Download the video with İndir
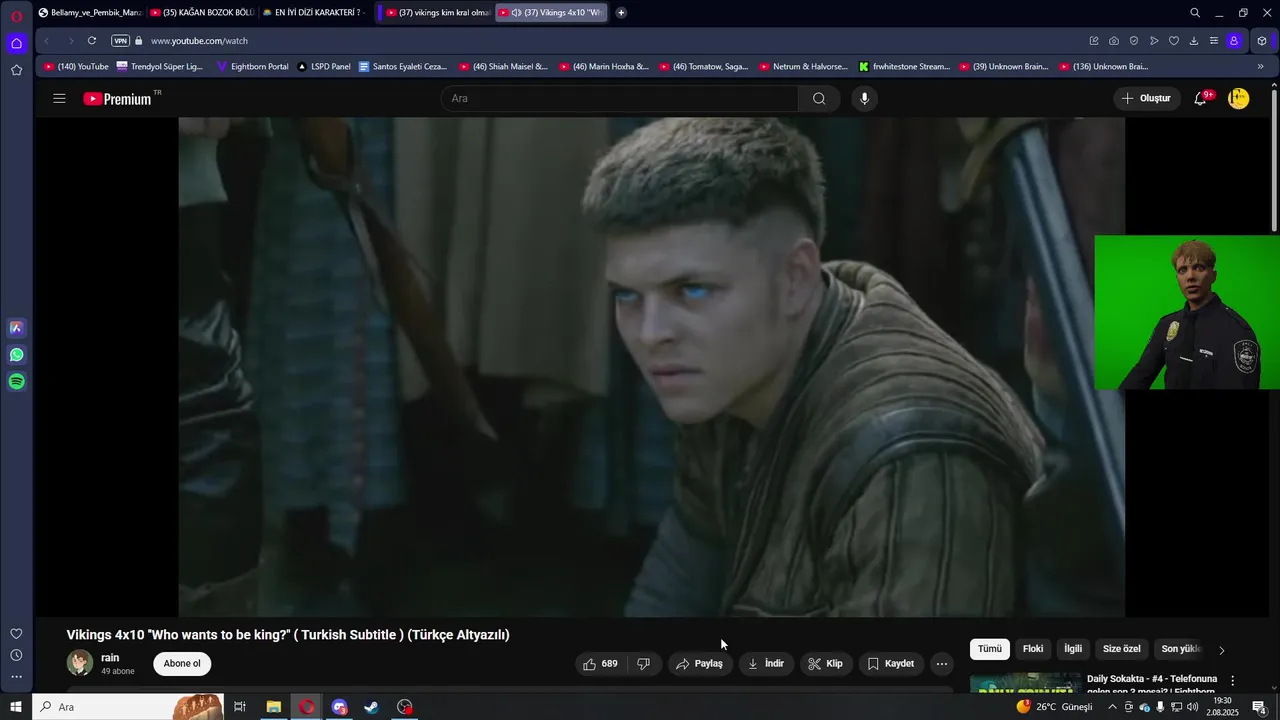The height and width of the screenshot is (720, 1280). pyautogui.click(x=766, y=664)
